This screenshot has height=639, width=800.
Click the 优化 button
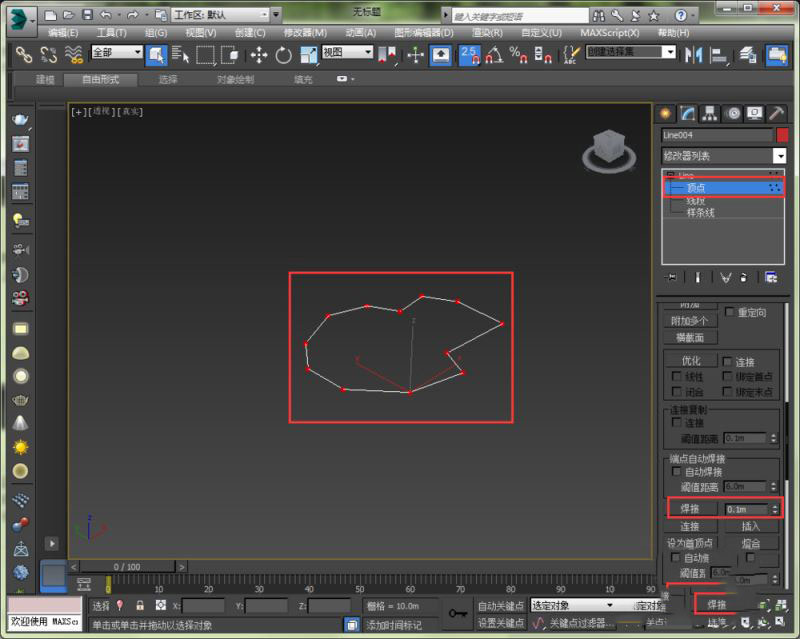click(691, 360)
